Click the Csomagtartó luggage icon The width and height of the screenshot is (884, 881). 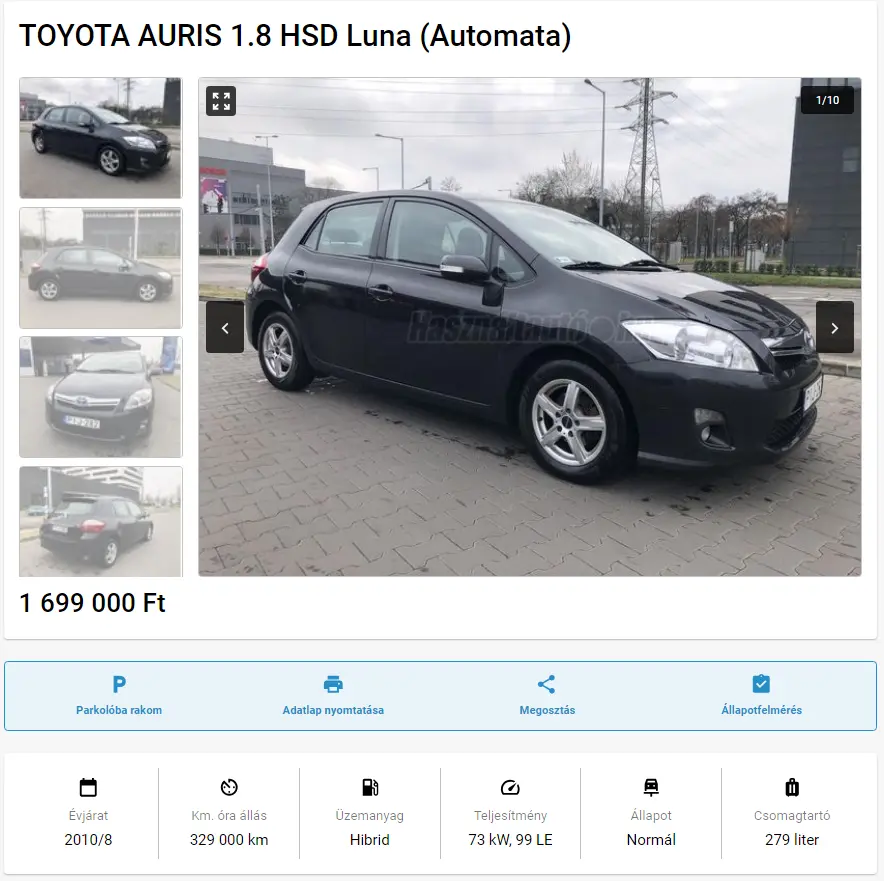coord(792,787)
